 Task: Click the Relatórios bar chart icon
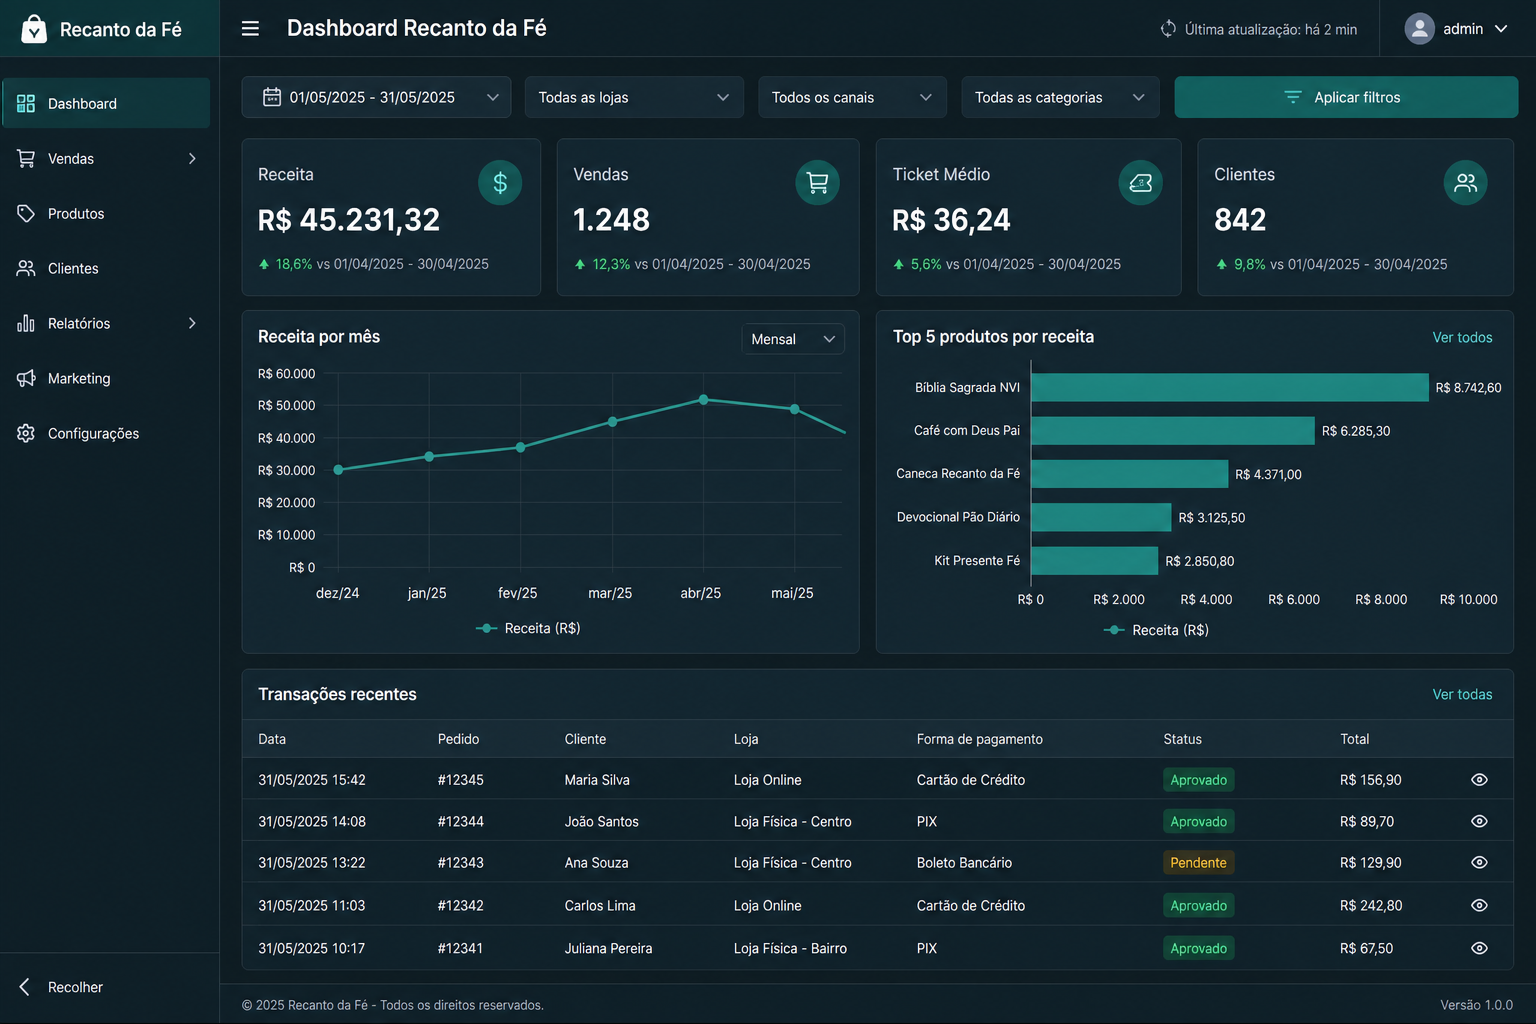pyautogui.click(x=26, y=323)
